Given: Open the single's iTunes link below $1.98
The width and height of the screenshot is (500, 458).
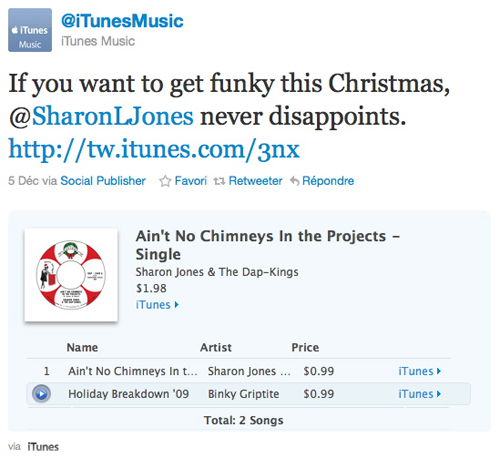Looking at the screenshot, I should (x=157, y=305).
